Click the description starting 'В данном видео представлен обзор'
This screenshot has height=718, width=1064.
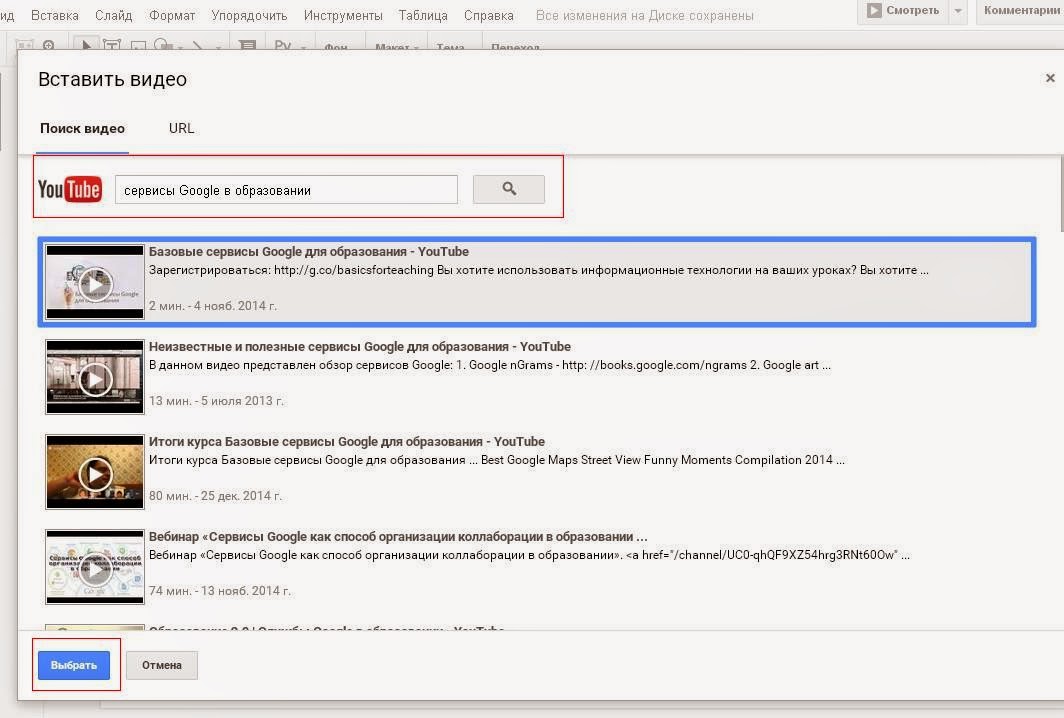[490, 365]
